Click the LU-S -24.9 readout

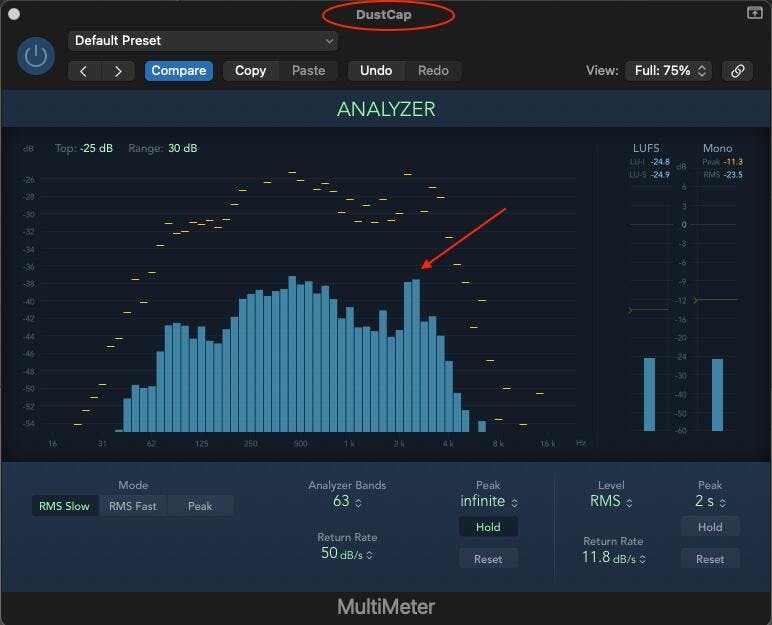tap(649, 174)
